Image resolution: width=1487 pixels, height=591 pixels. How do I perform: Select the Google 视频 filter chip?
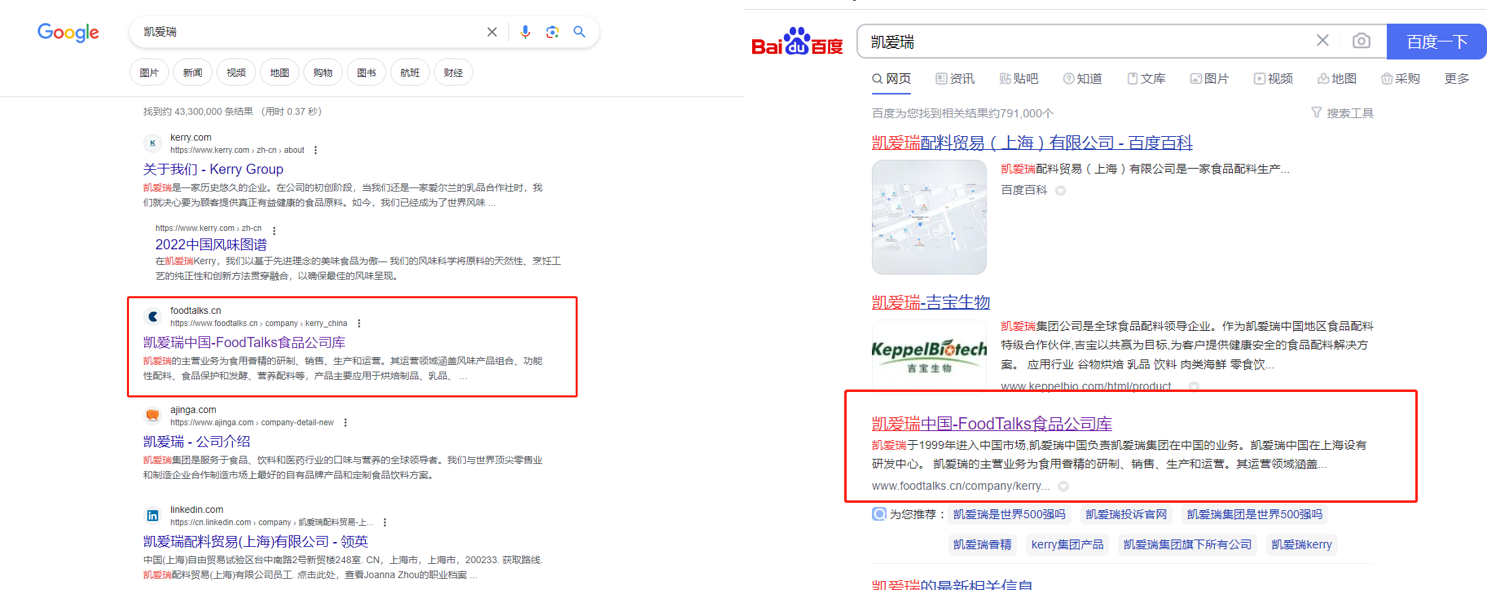(x=236, y=72)
